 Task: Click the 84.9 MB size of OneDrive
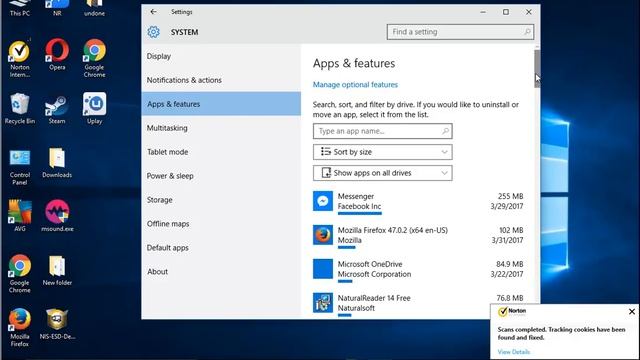click(x=509, y=264)
